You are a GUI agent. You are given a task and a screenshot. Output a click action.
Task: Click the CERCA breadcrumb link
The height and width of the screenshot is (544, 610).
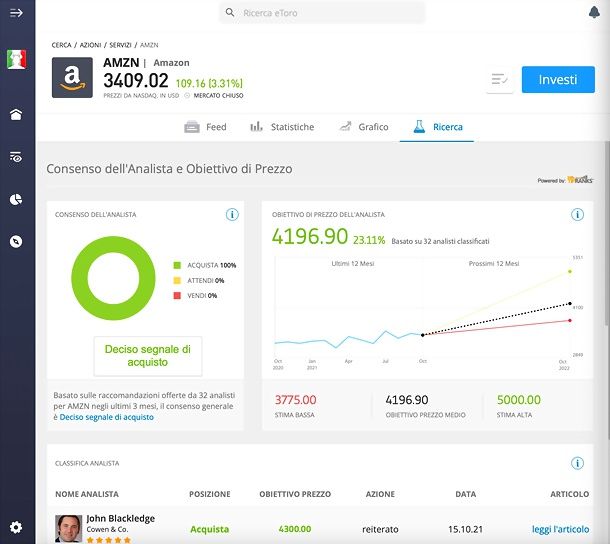(61, 45)
